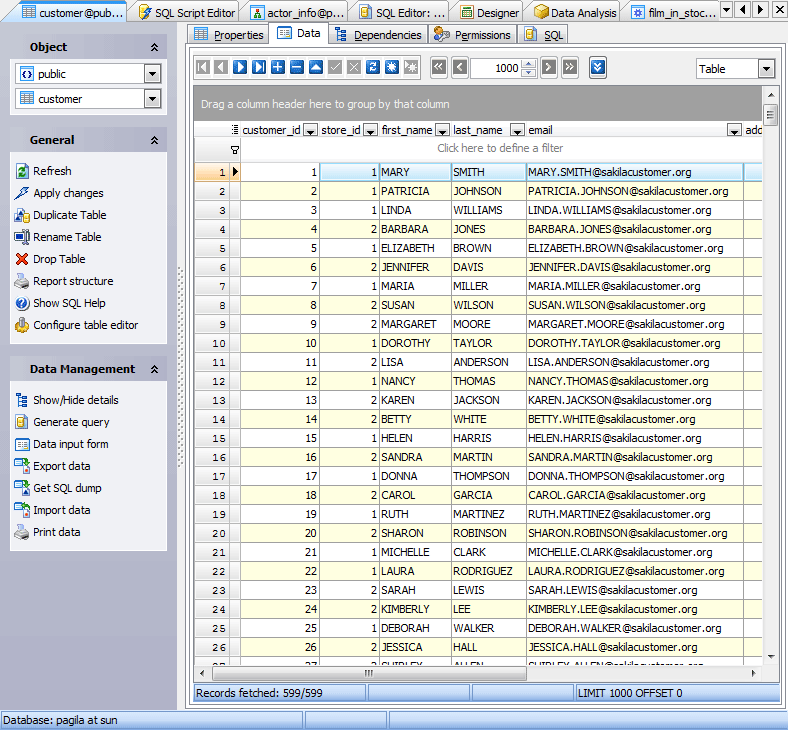788x730 pixels.
Task: Open the Table view mode dropdown
Action: pyautogui.click(x=766, y=69)
